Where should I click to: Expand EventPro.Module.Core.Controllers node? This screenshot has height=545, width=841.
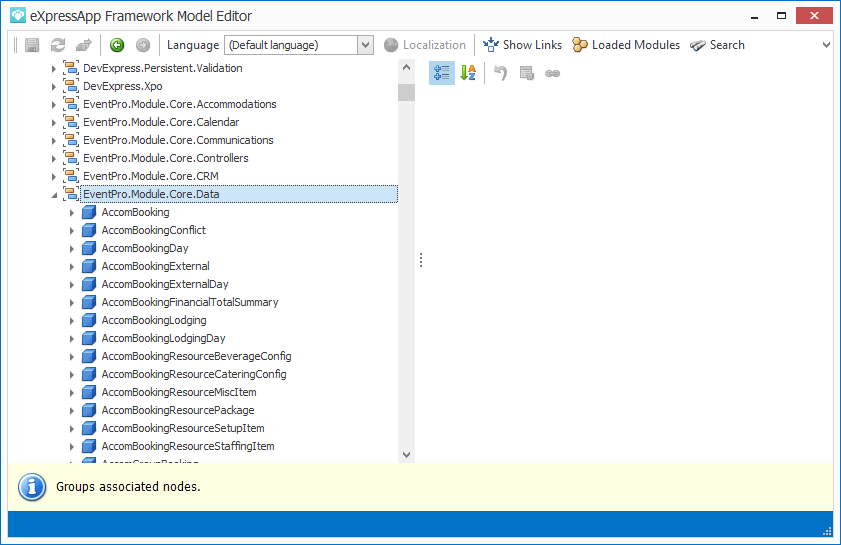[x=54, y=158]
